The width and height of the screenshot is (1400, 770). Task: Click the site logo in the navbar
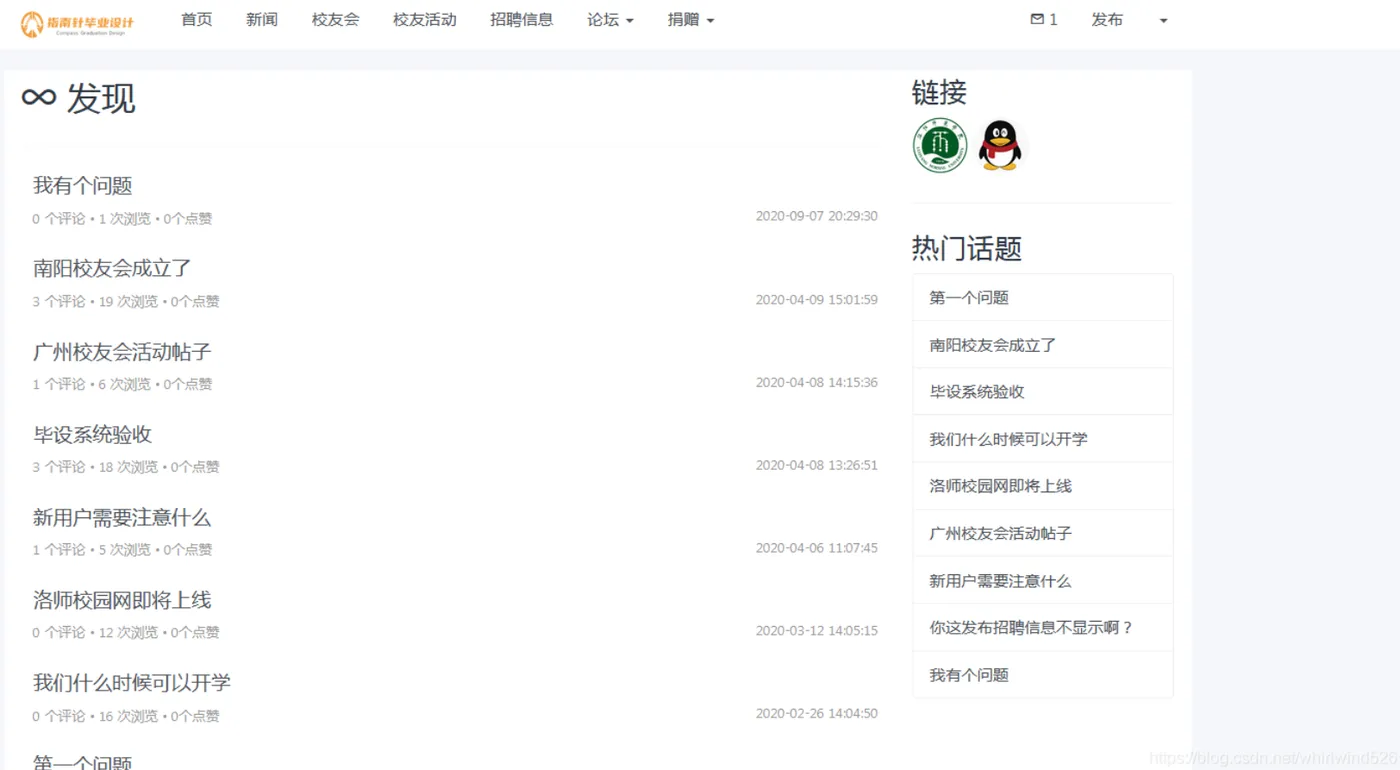(x=77, y=22)
